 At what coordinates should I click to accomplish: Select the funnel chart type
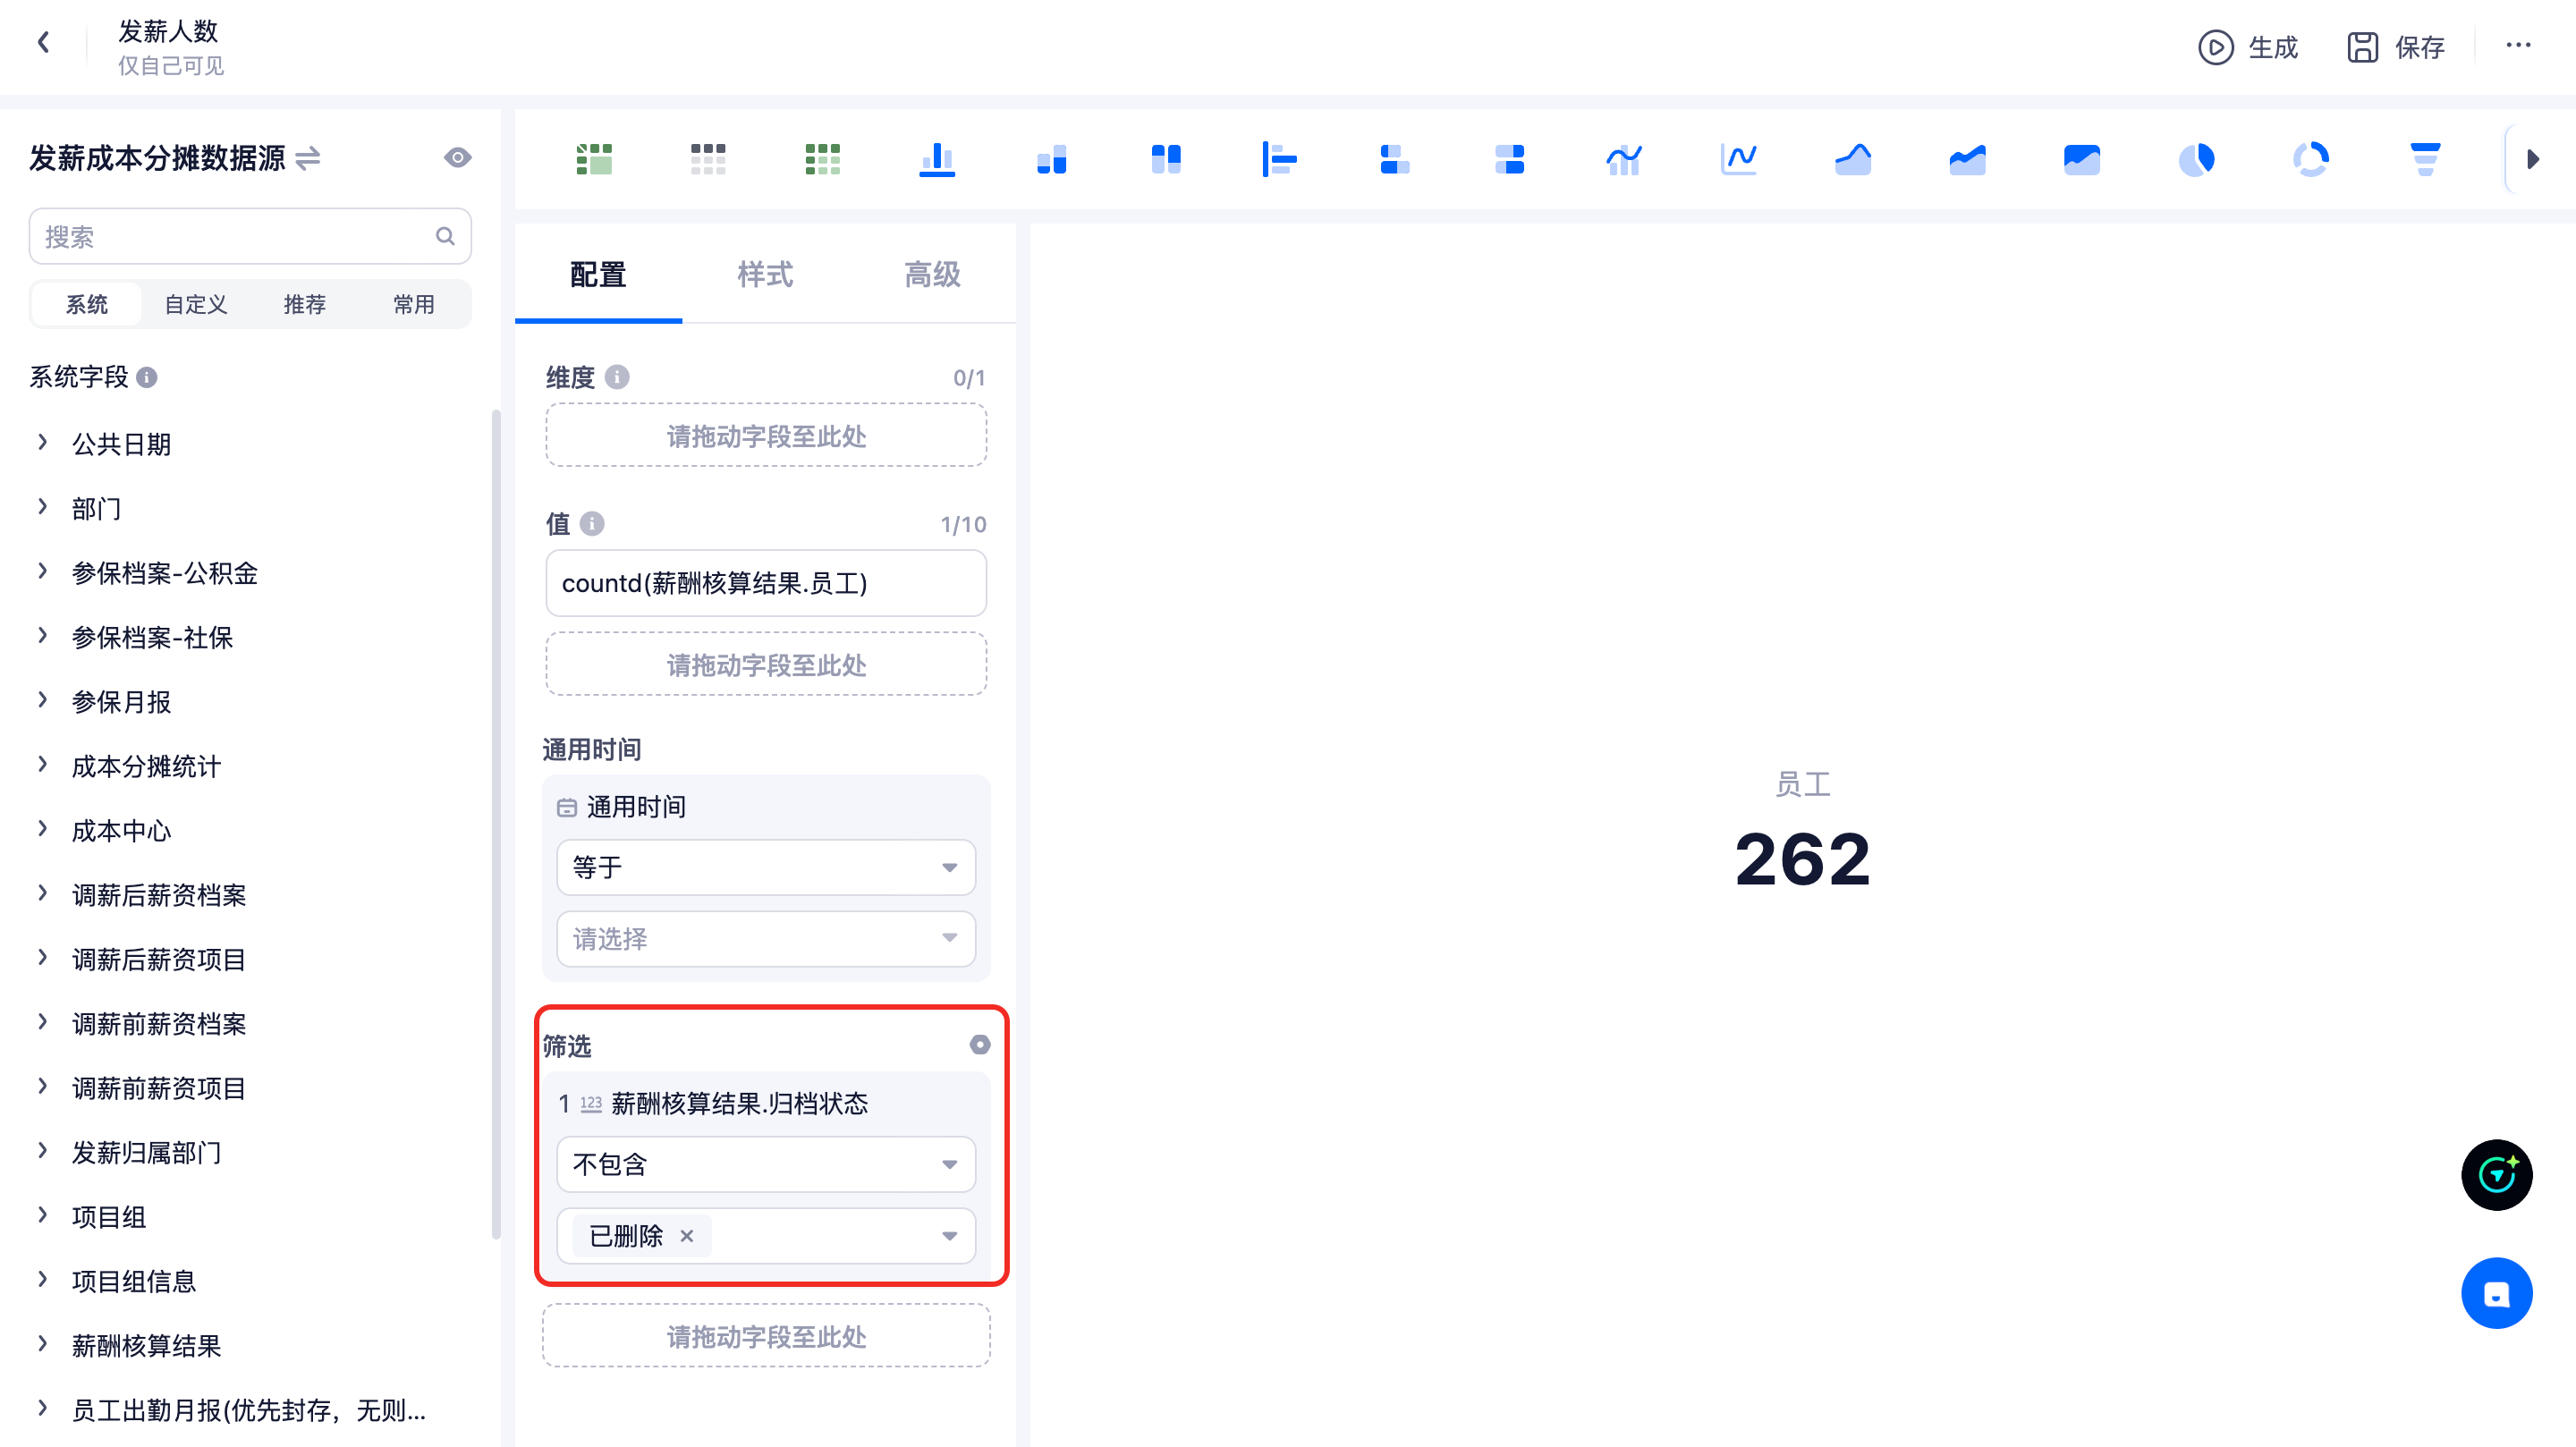(2426, 159)
